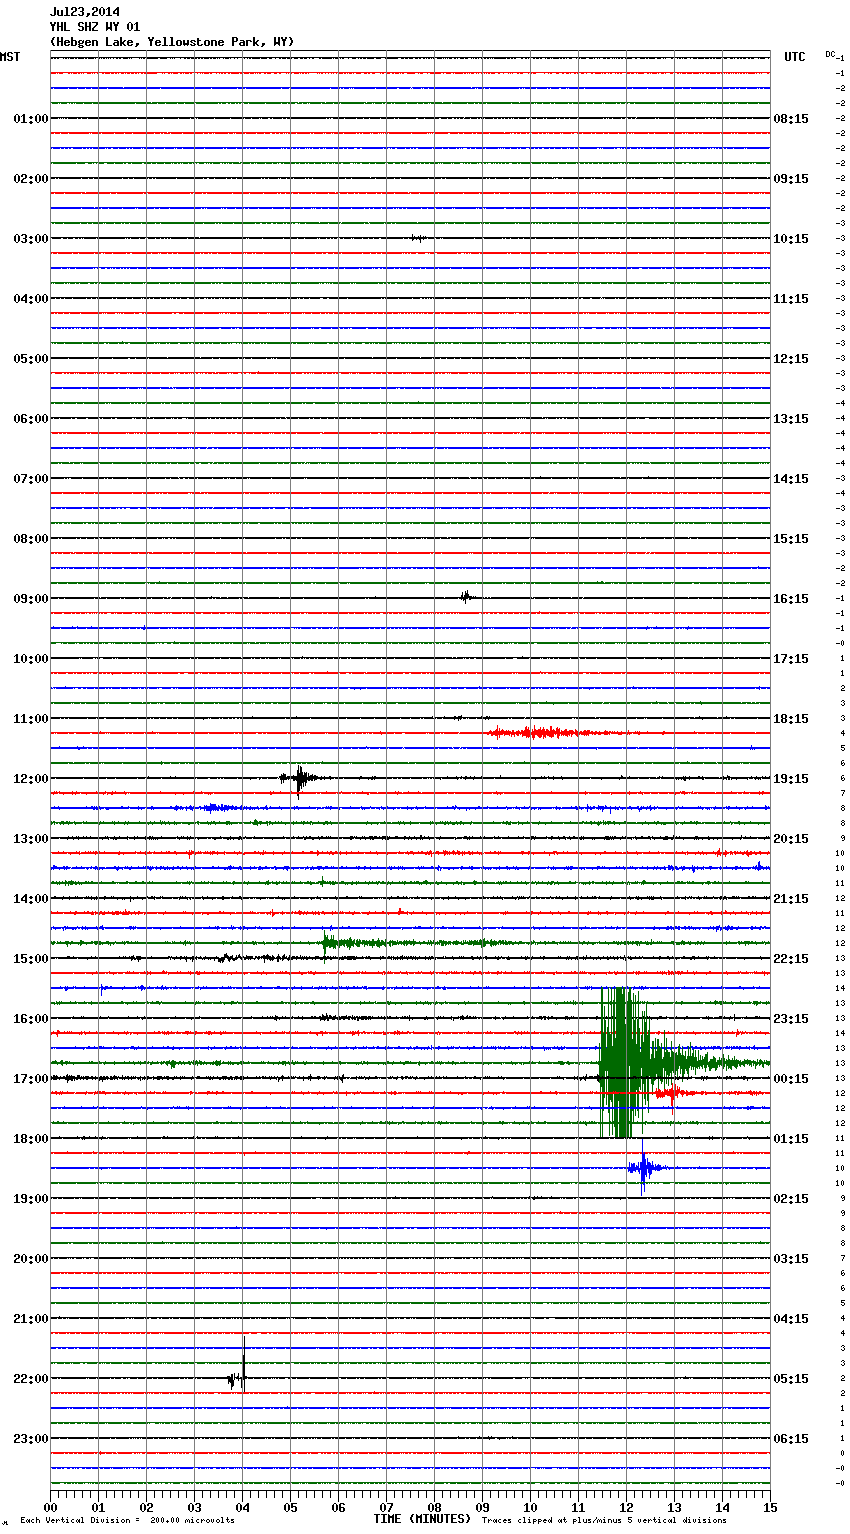The width and height of the screenshot is (850, 1534).
Task: Click the MST time zone label
Action: 10,57
